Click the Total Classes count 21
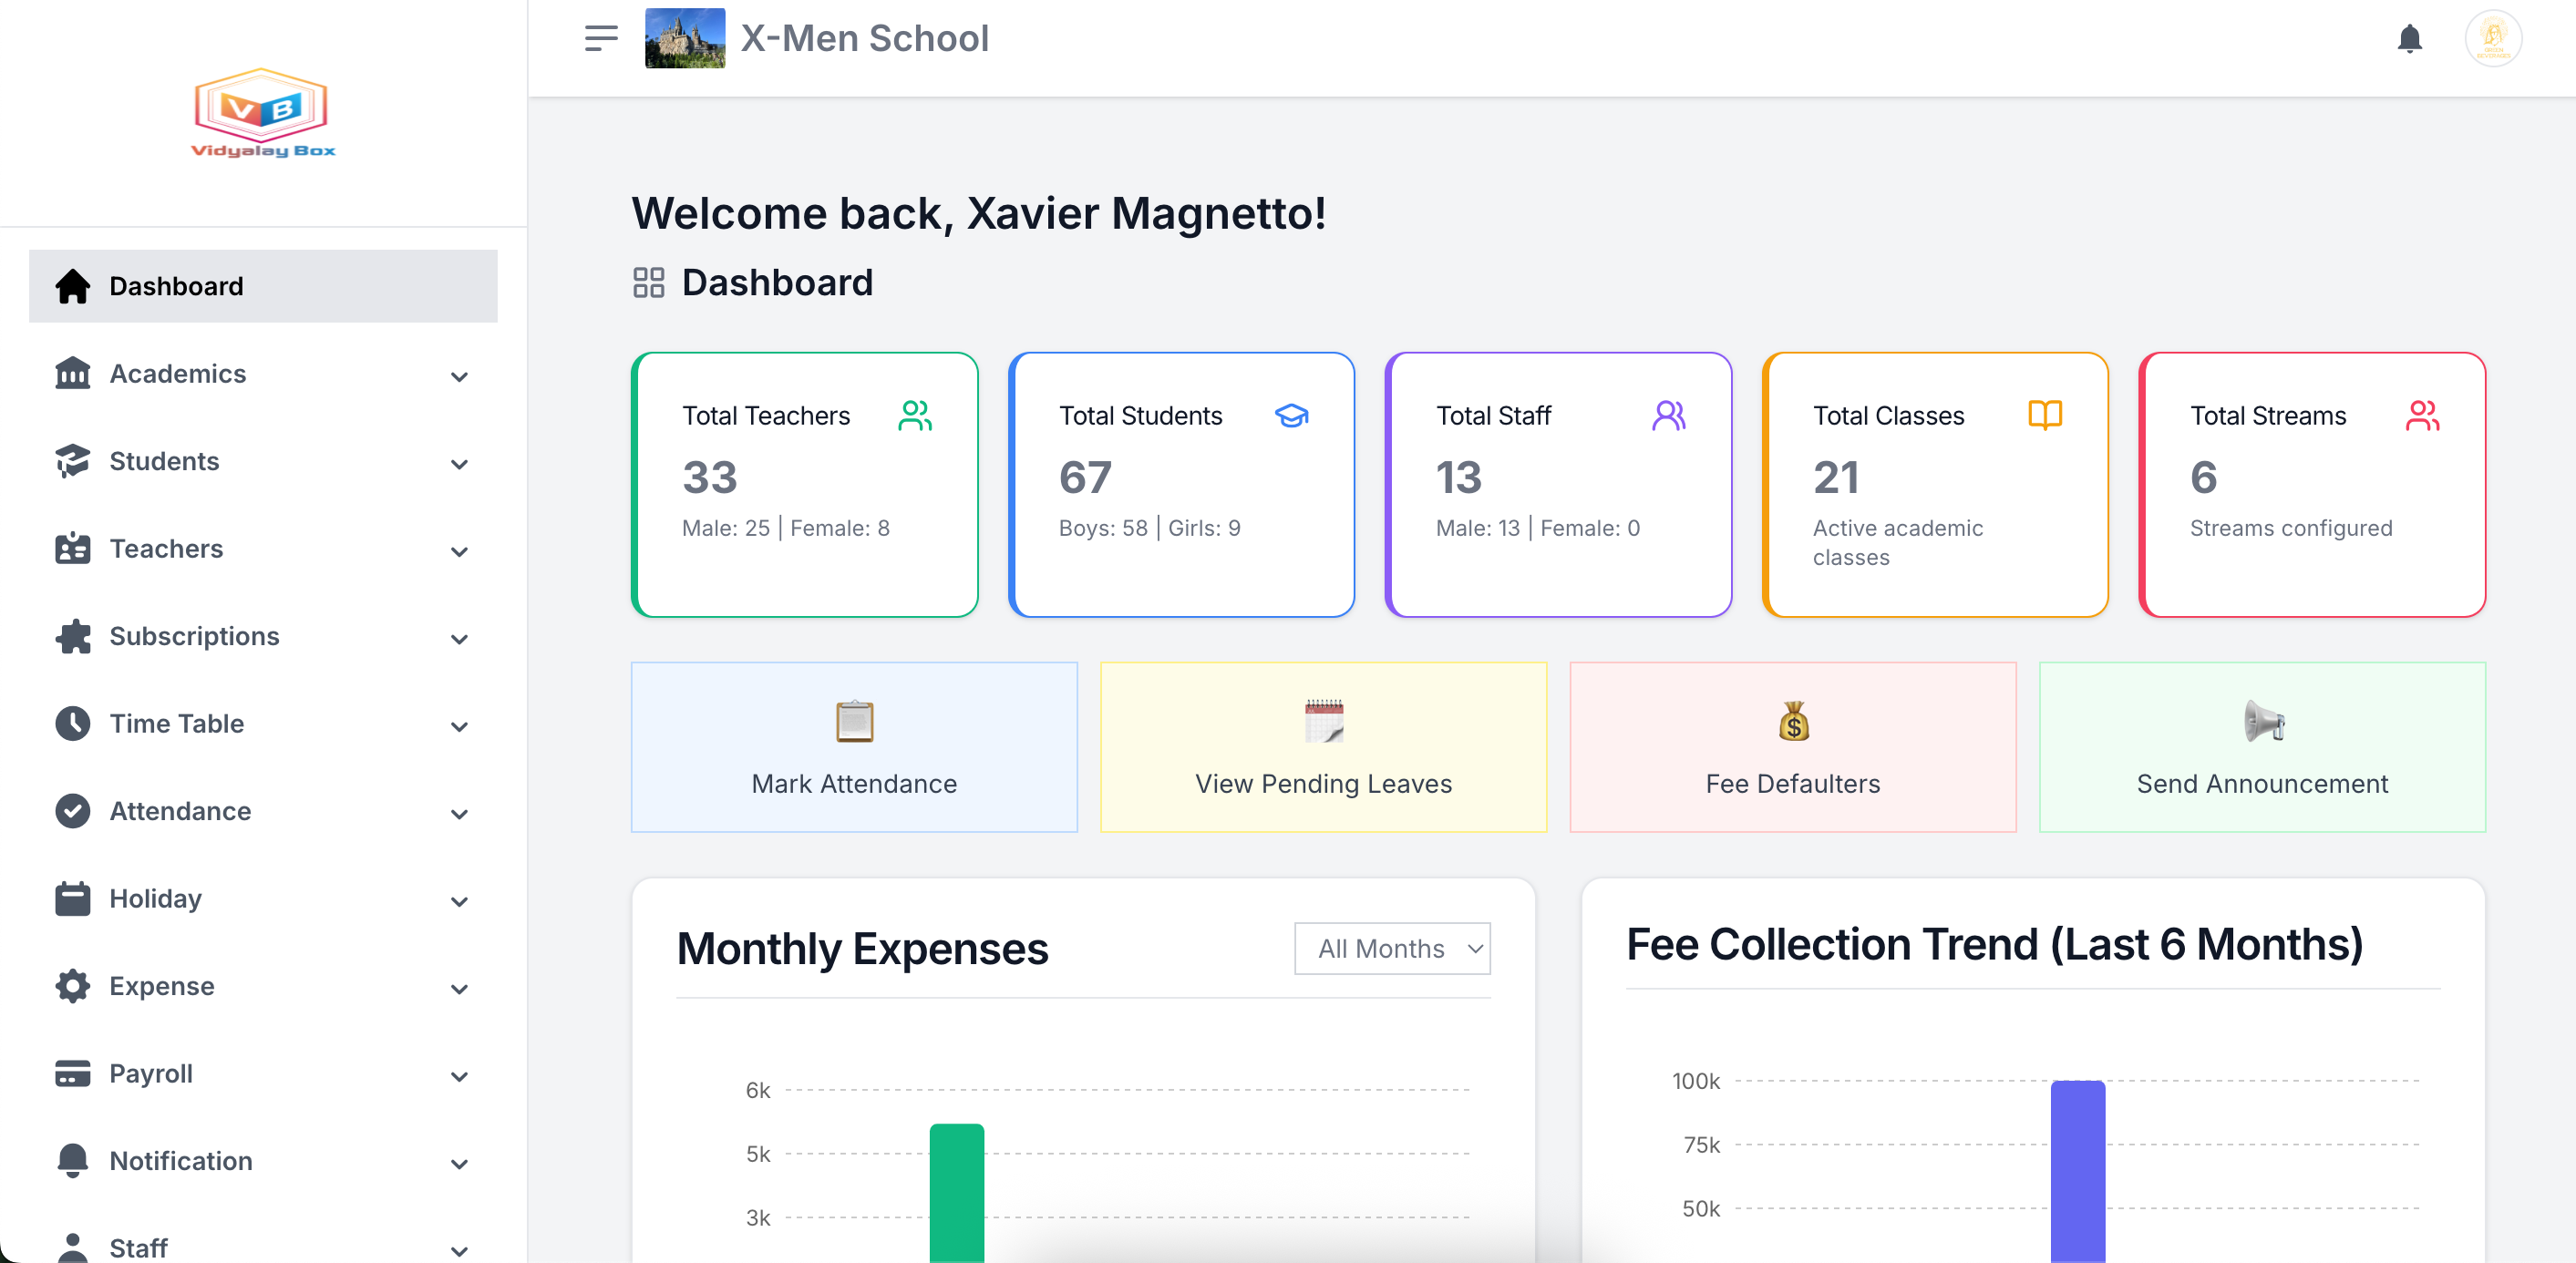 click(1836, 478)
